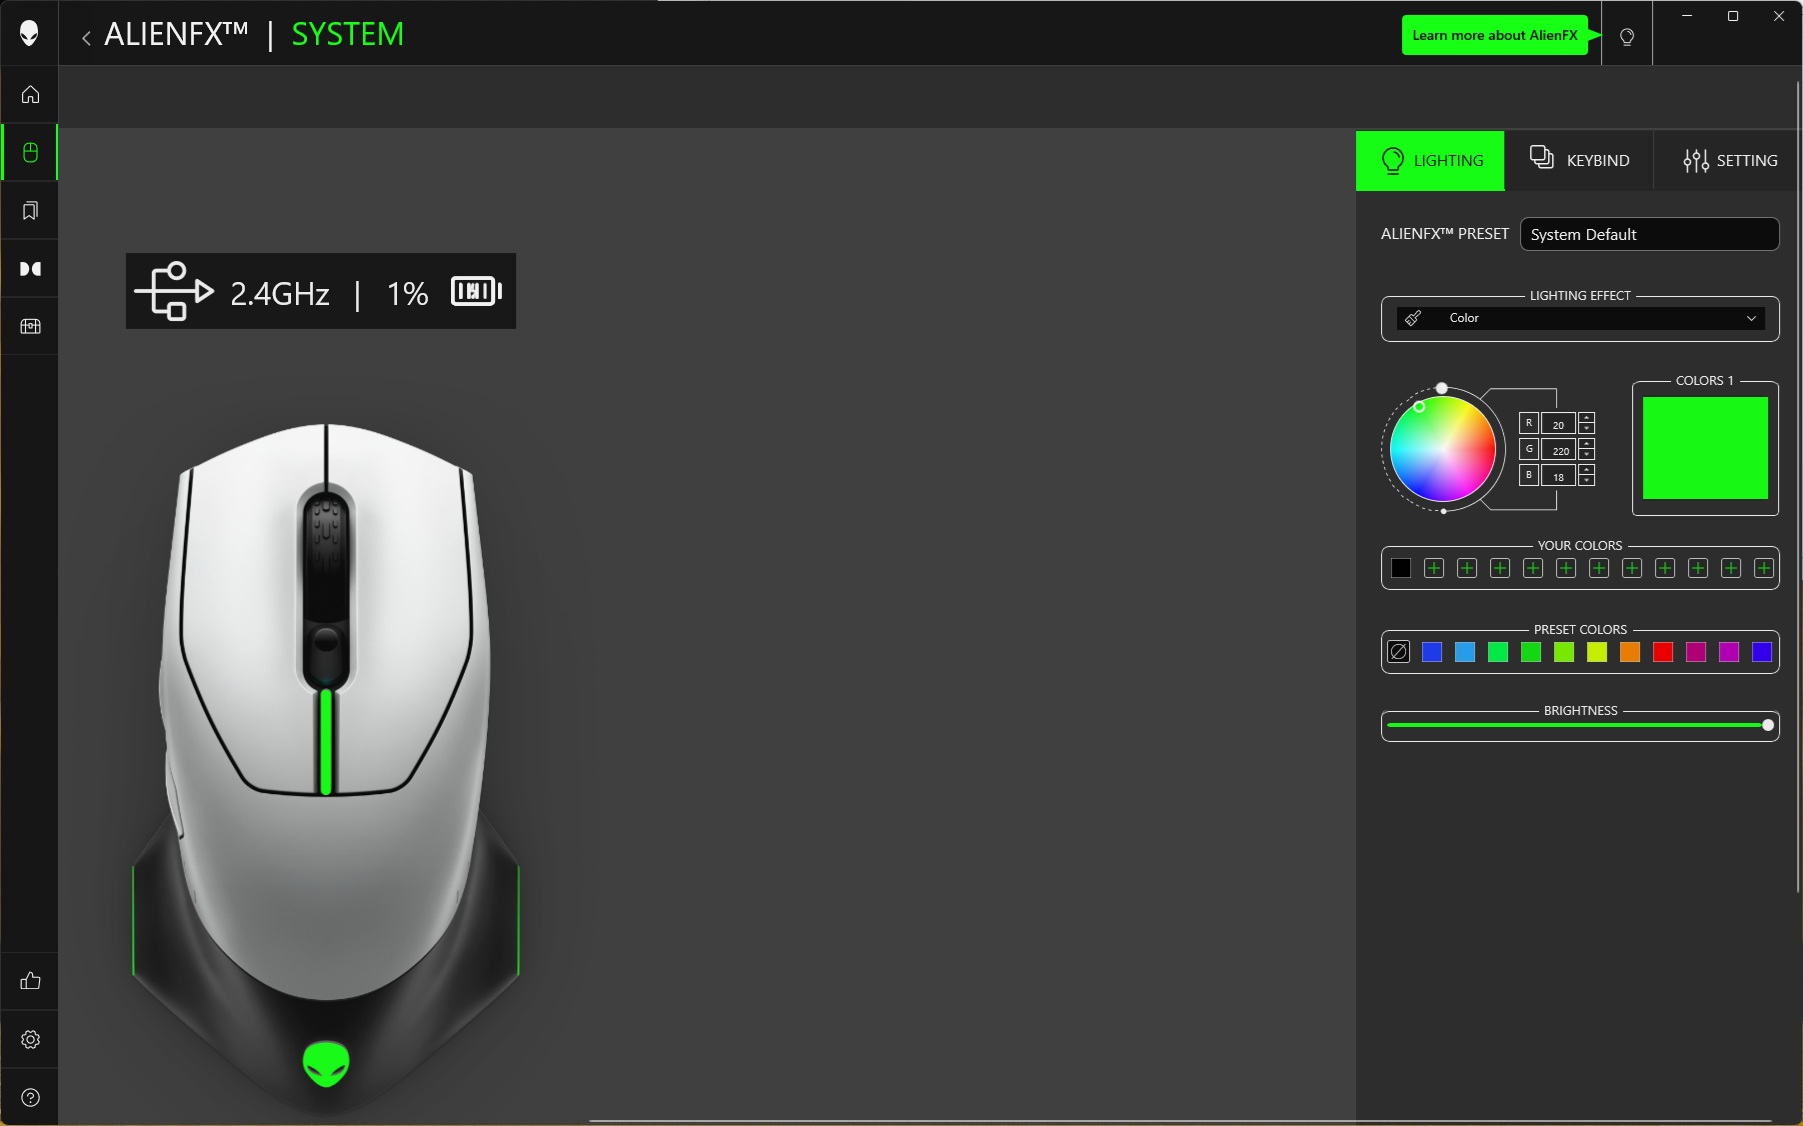Go back using the arrow before ALIENFX
The width and height of the screenshot is (1803, 1126).
[86, 37]
